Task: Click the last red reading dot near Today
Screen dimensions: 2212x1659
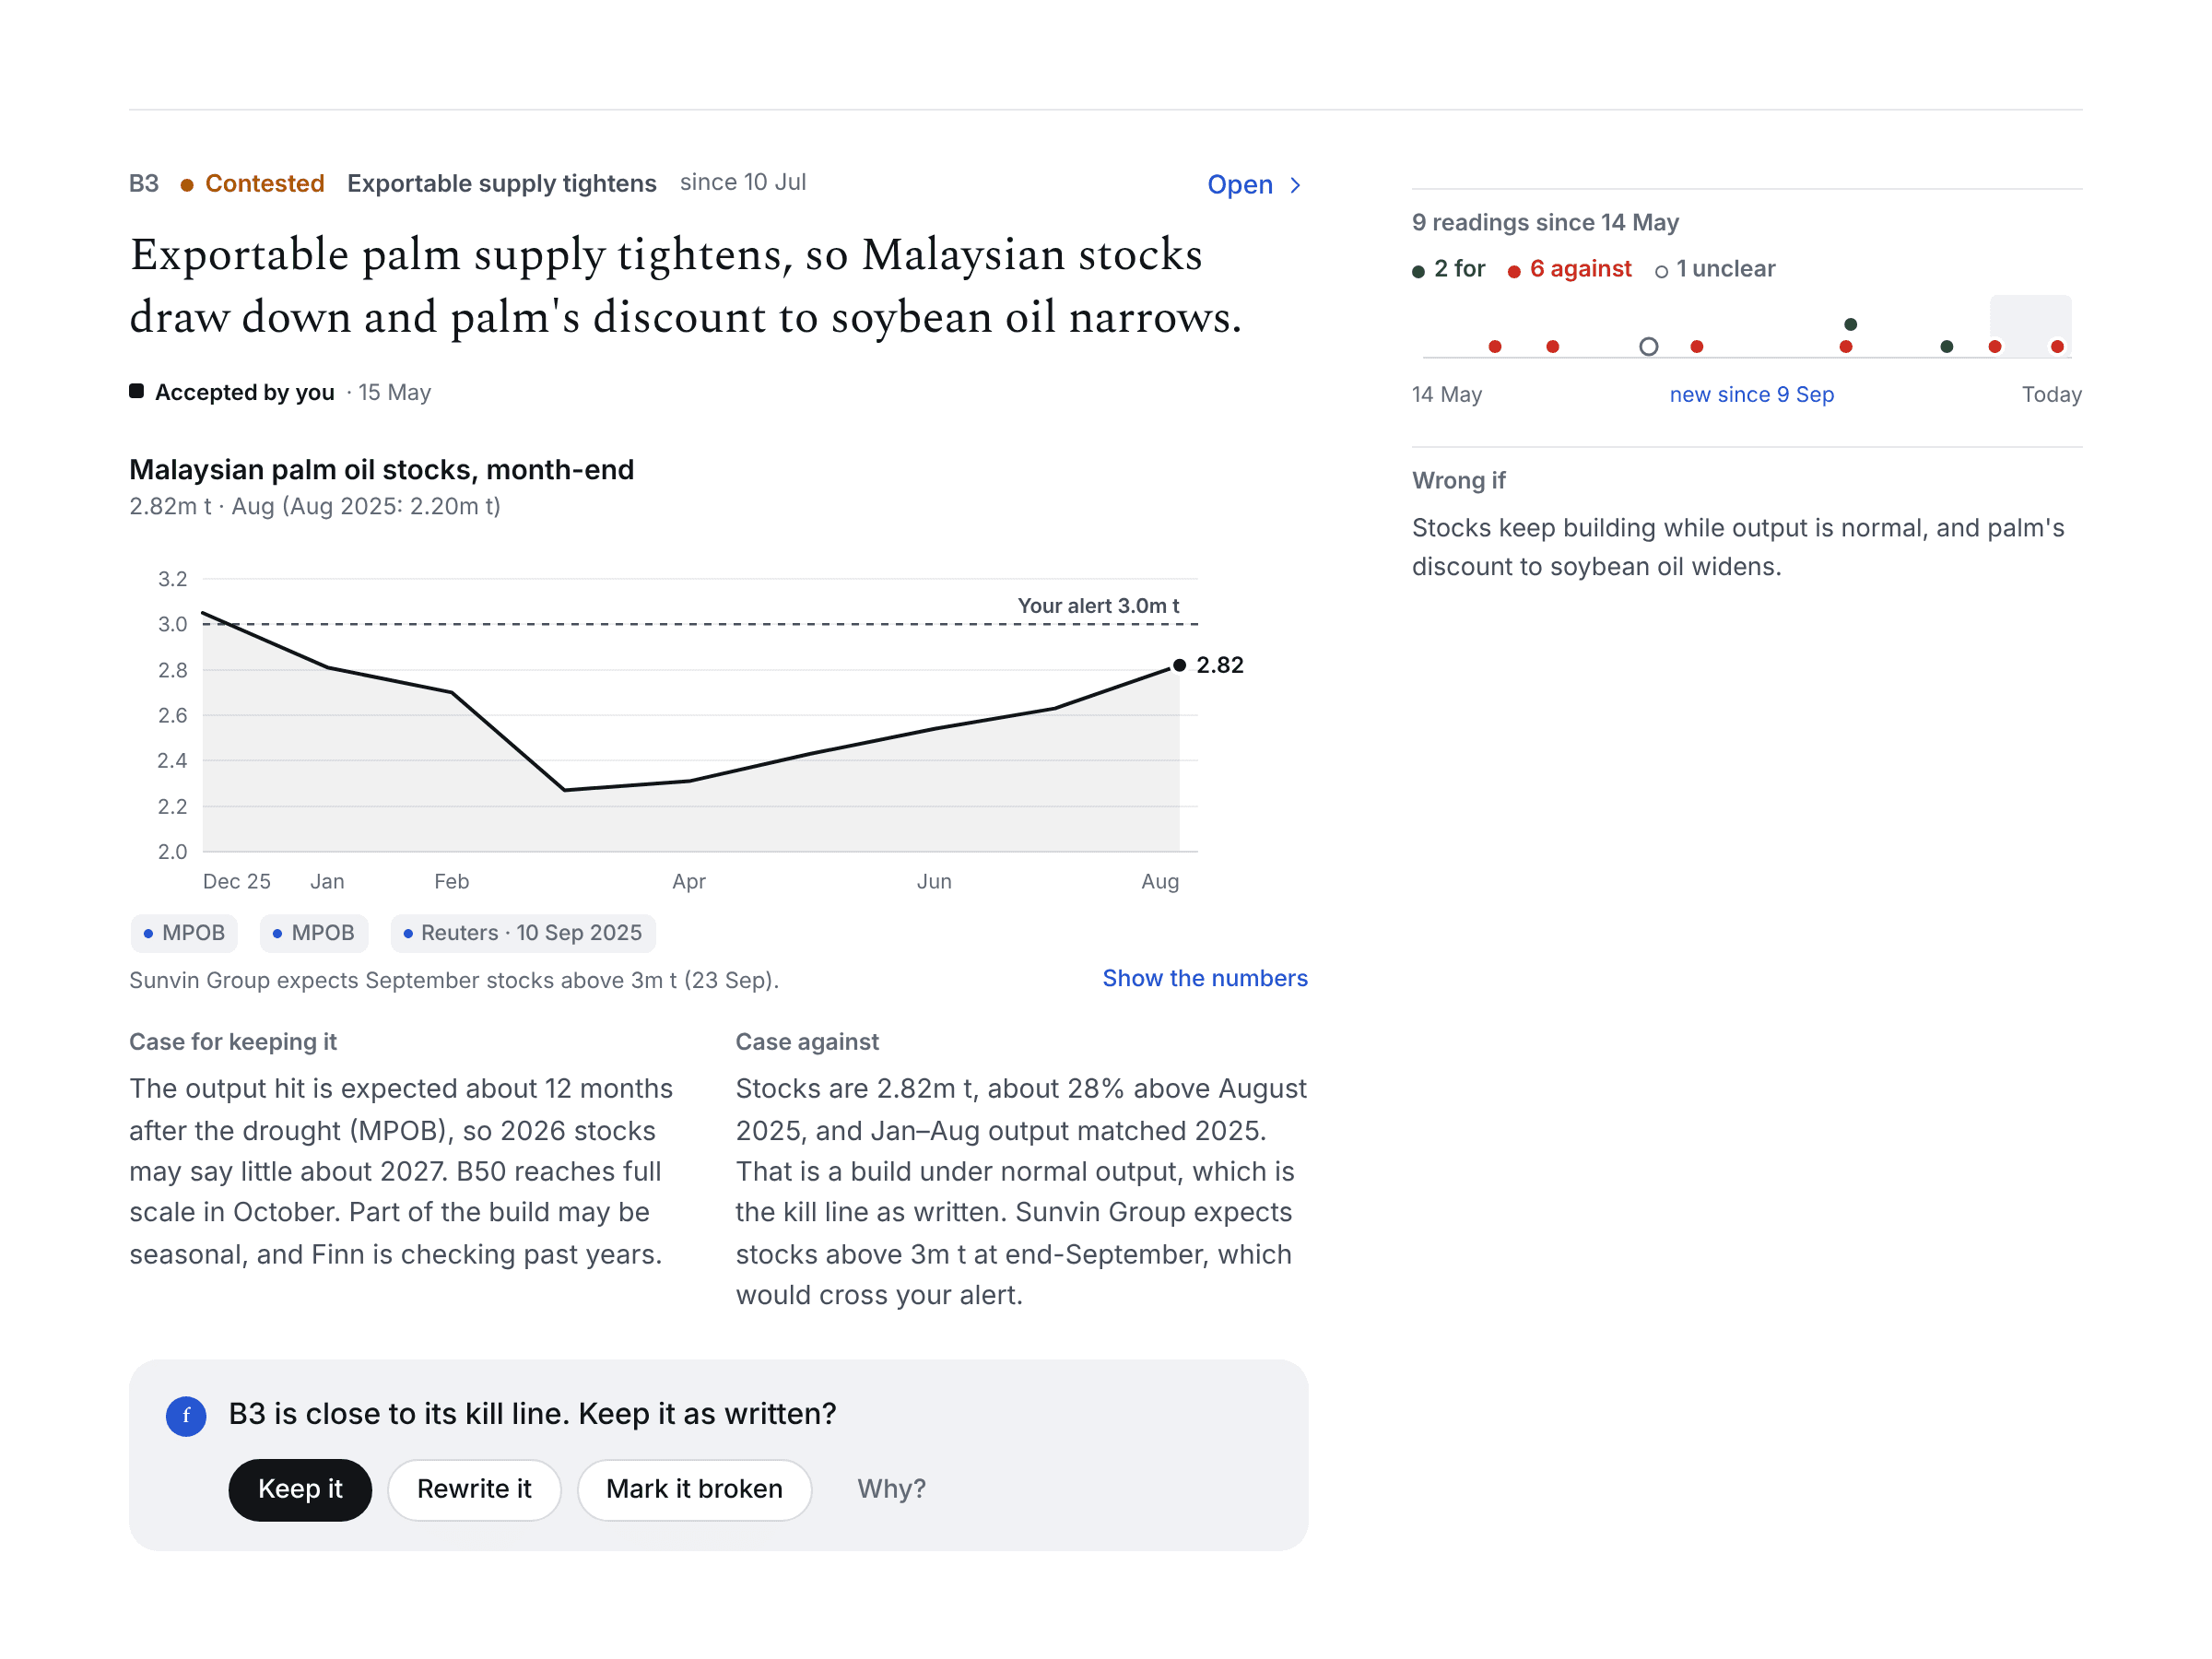Action: [x=2057, y=347]
